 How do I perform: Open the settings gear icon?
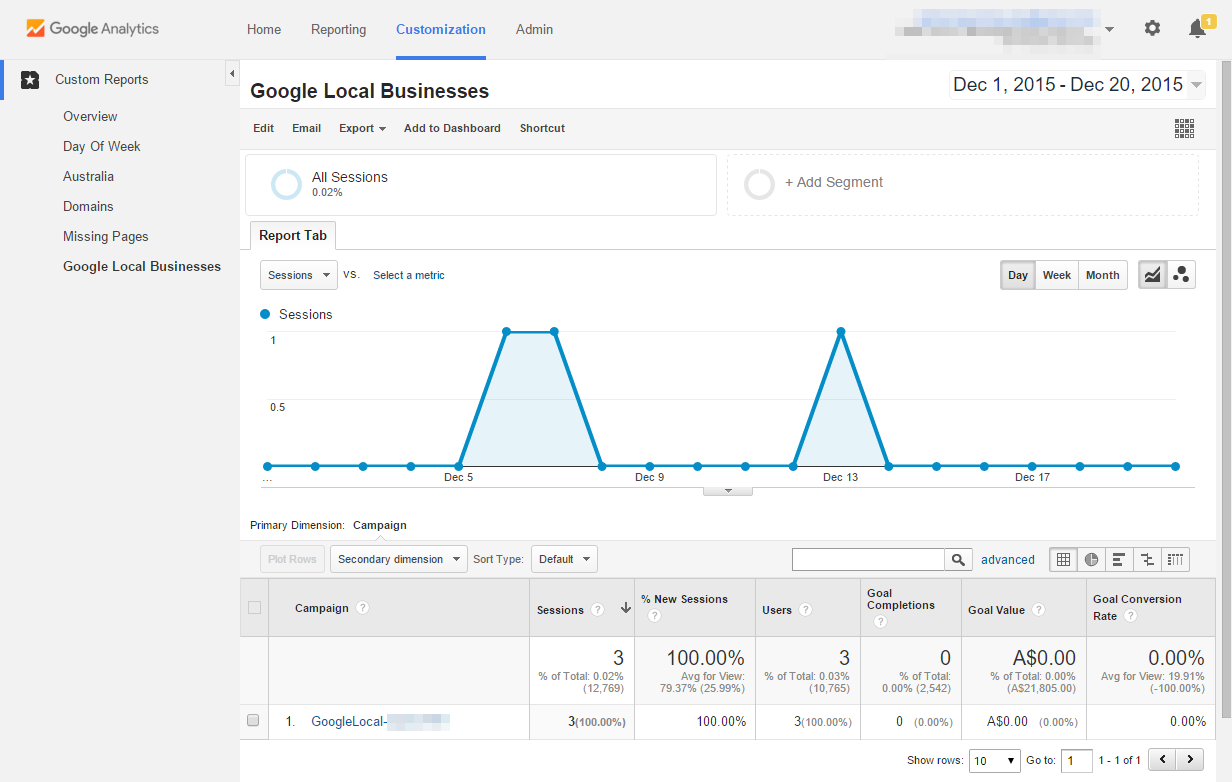click(x=1152, y=29)
